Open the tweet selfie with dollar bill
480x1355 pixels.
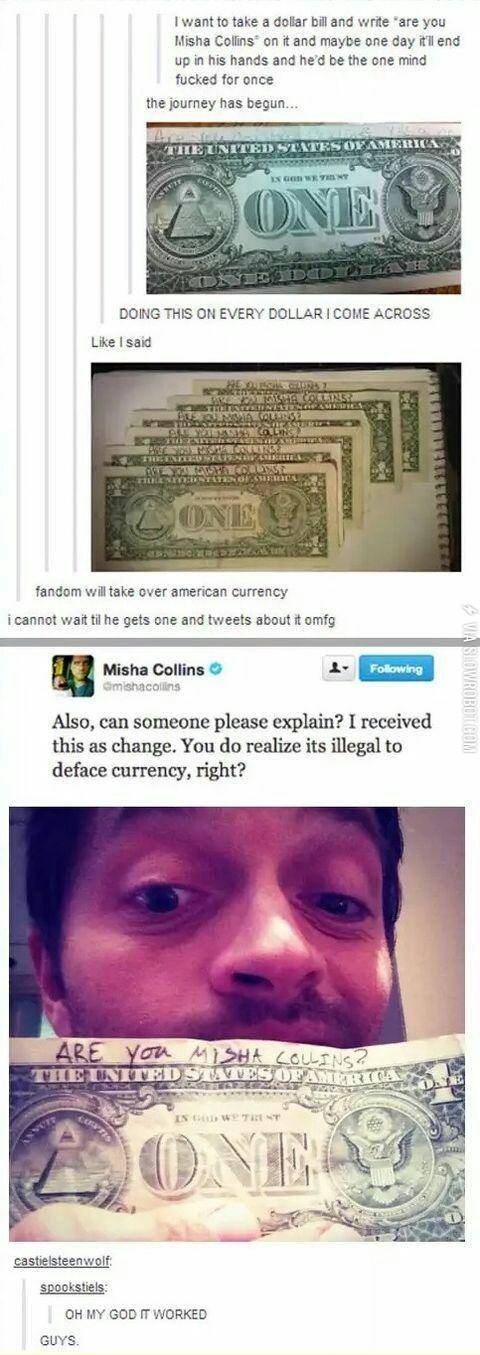237,1023
